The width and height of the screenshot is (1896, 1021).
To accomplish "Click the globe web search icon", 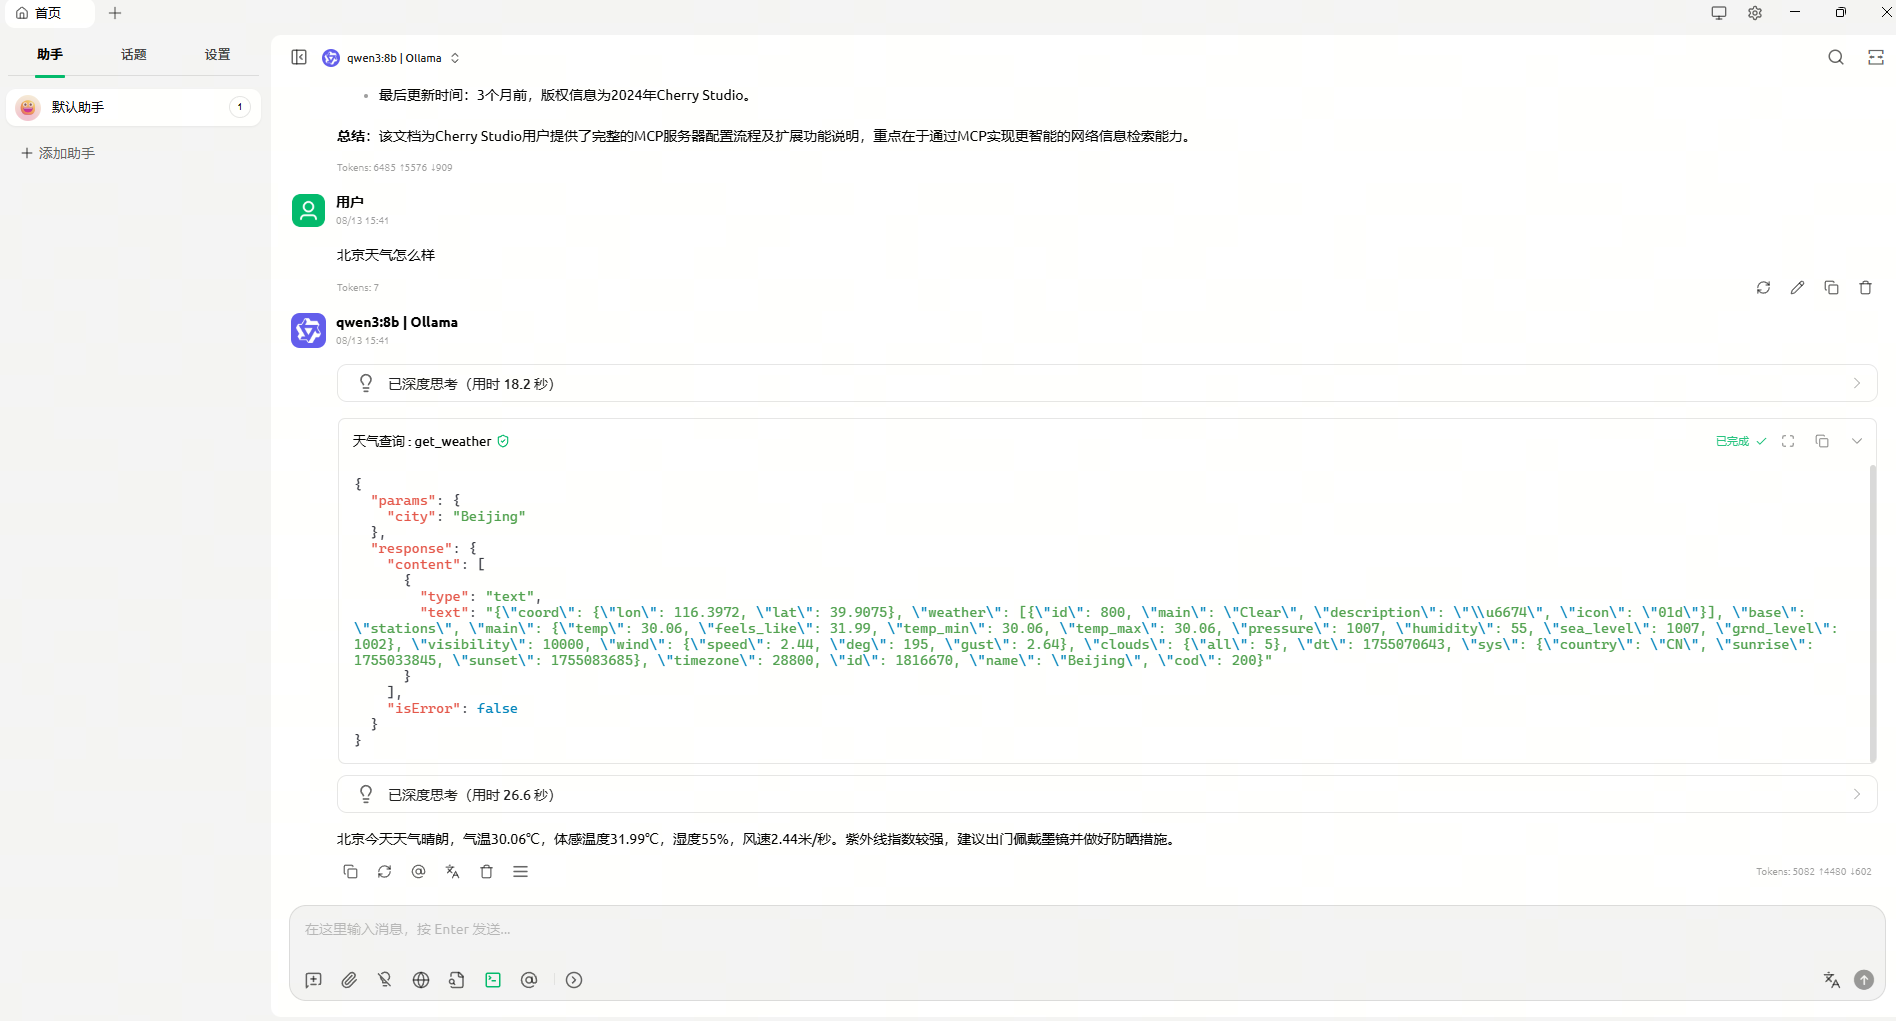I will tap(421, 980).
